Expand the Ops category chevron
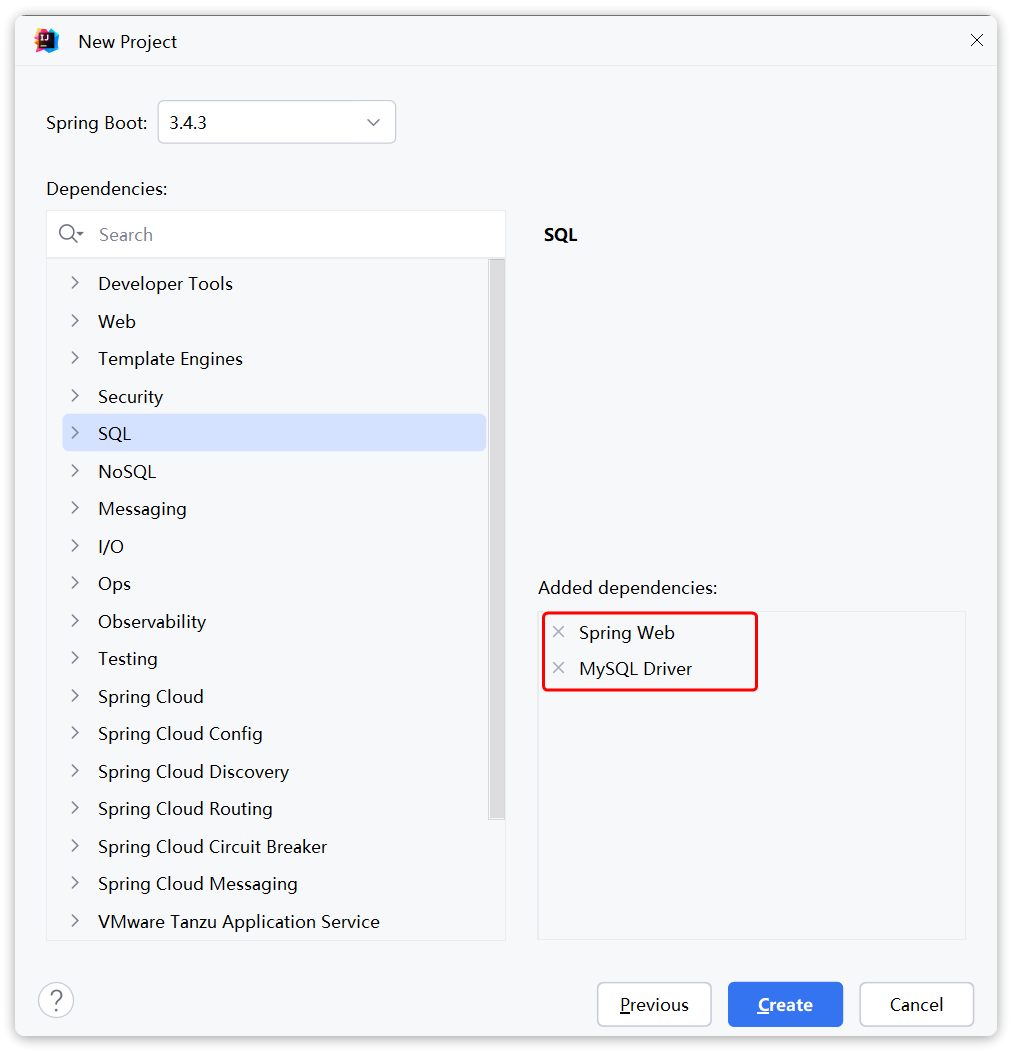 [x=75, y=584]
